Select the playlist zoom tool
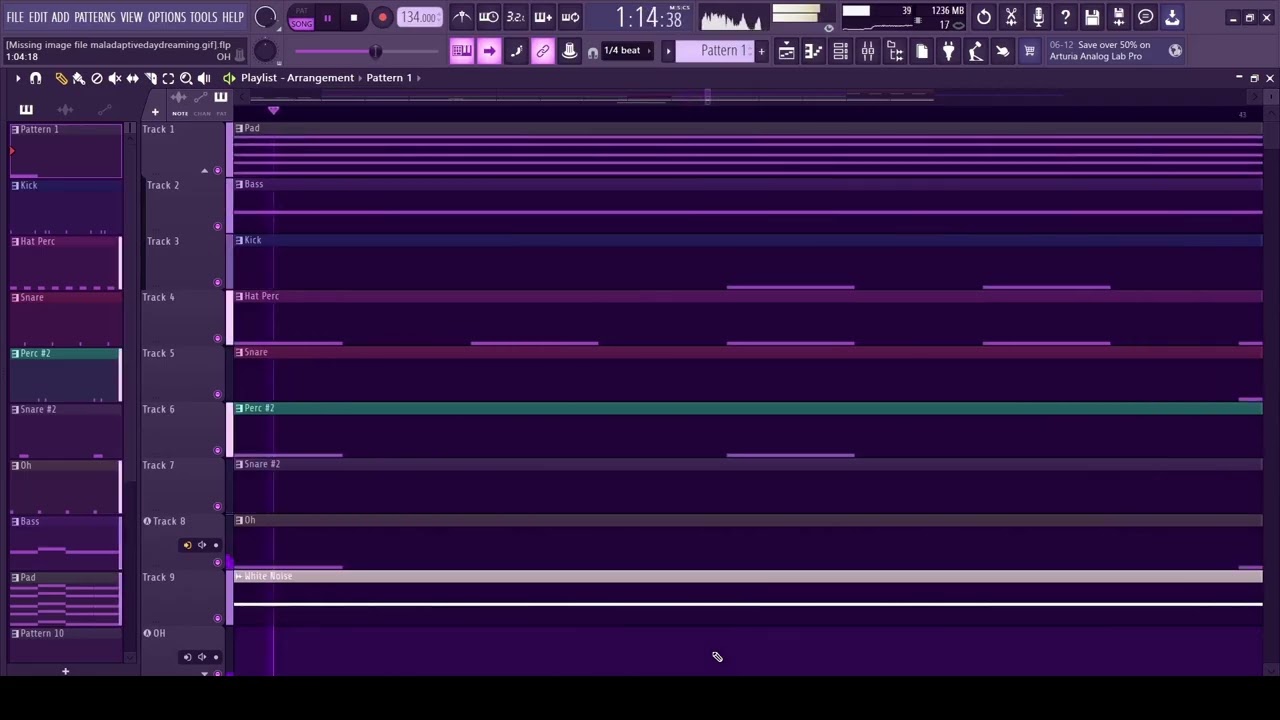Viewport: 1280px width, 720px height. pos(187,78)
